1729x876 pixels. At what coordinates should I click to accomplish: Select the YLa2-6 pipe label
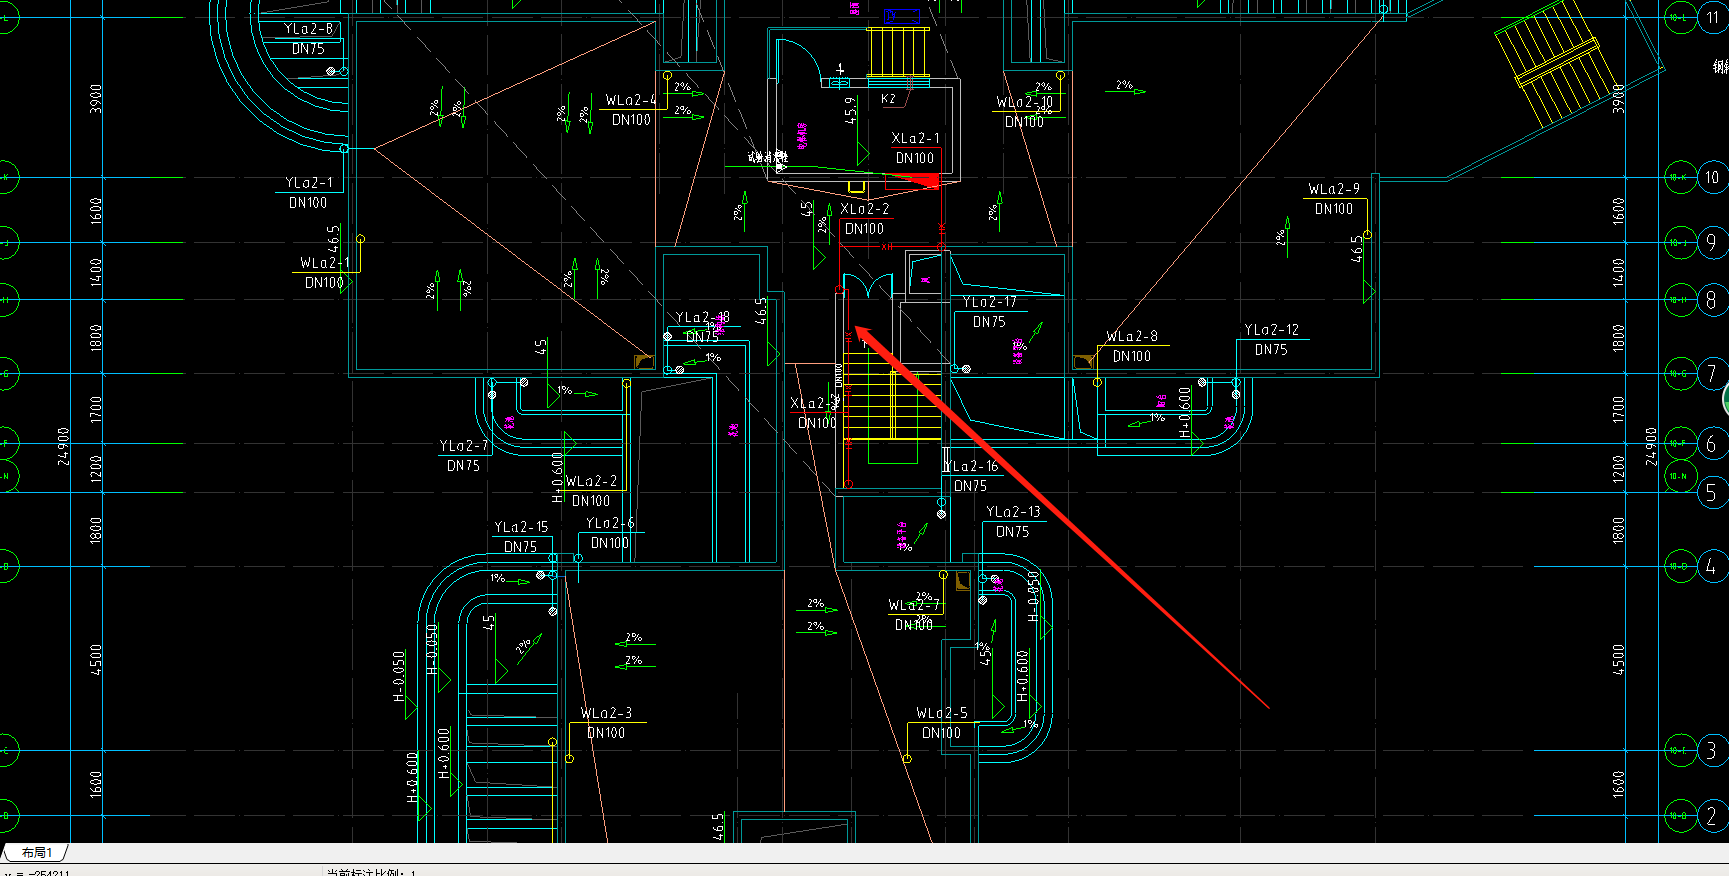point(610,523)
